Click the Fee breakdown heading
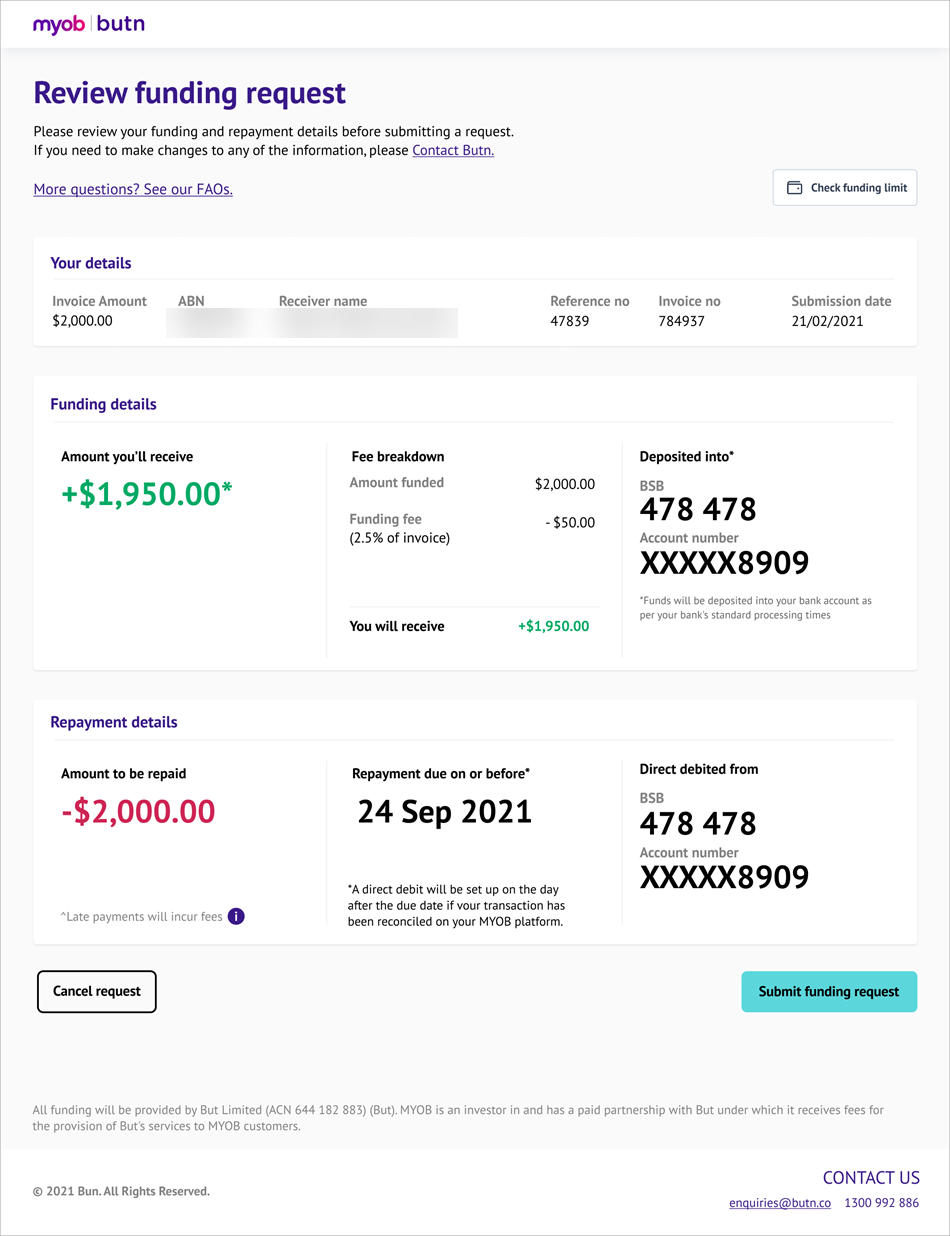The height and width of the screenshot is (1236, 950). click(x=398, y=456)
